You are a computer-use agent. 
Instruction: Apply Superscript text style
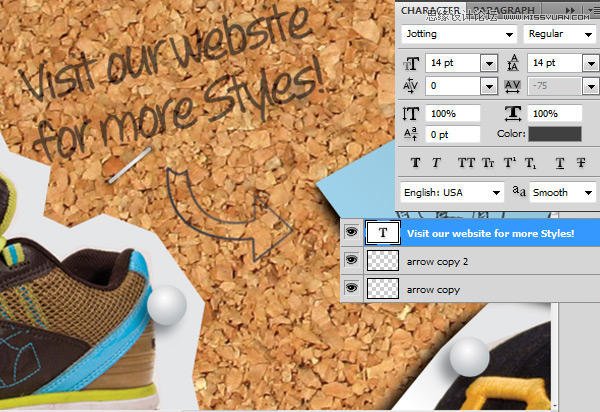pyautogui.click(x=509, y=163)
